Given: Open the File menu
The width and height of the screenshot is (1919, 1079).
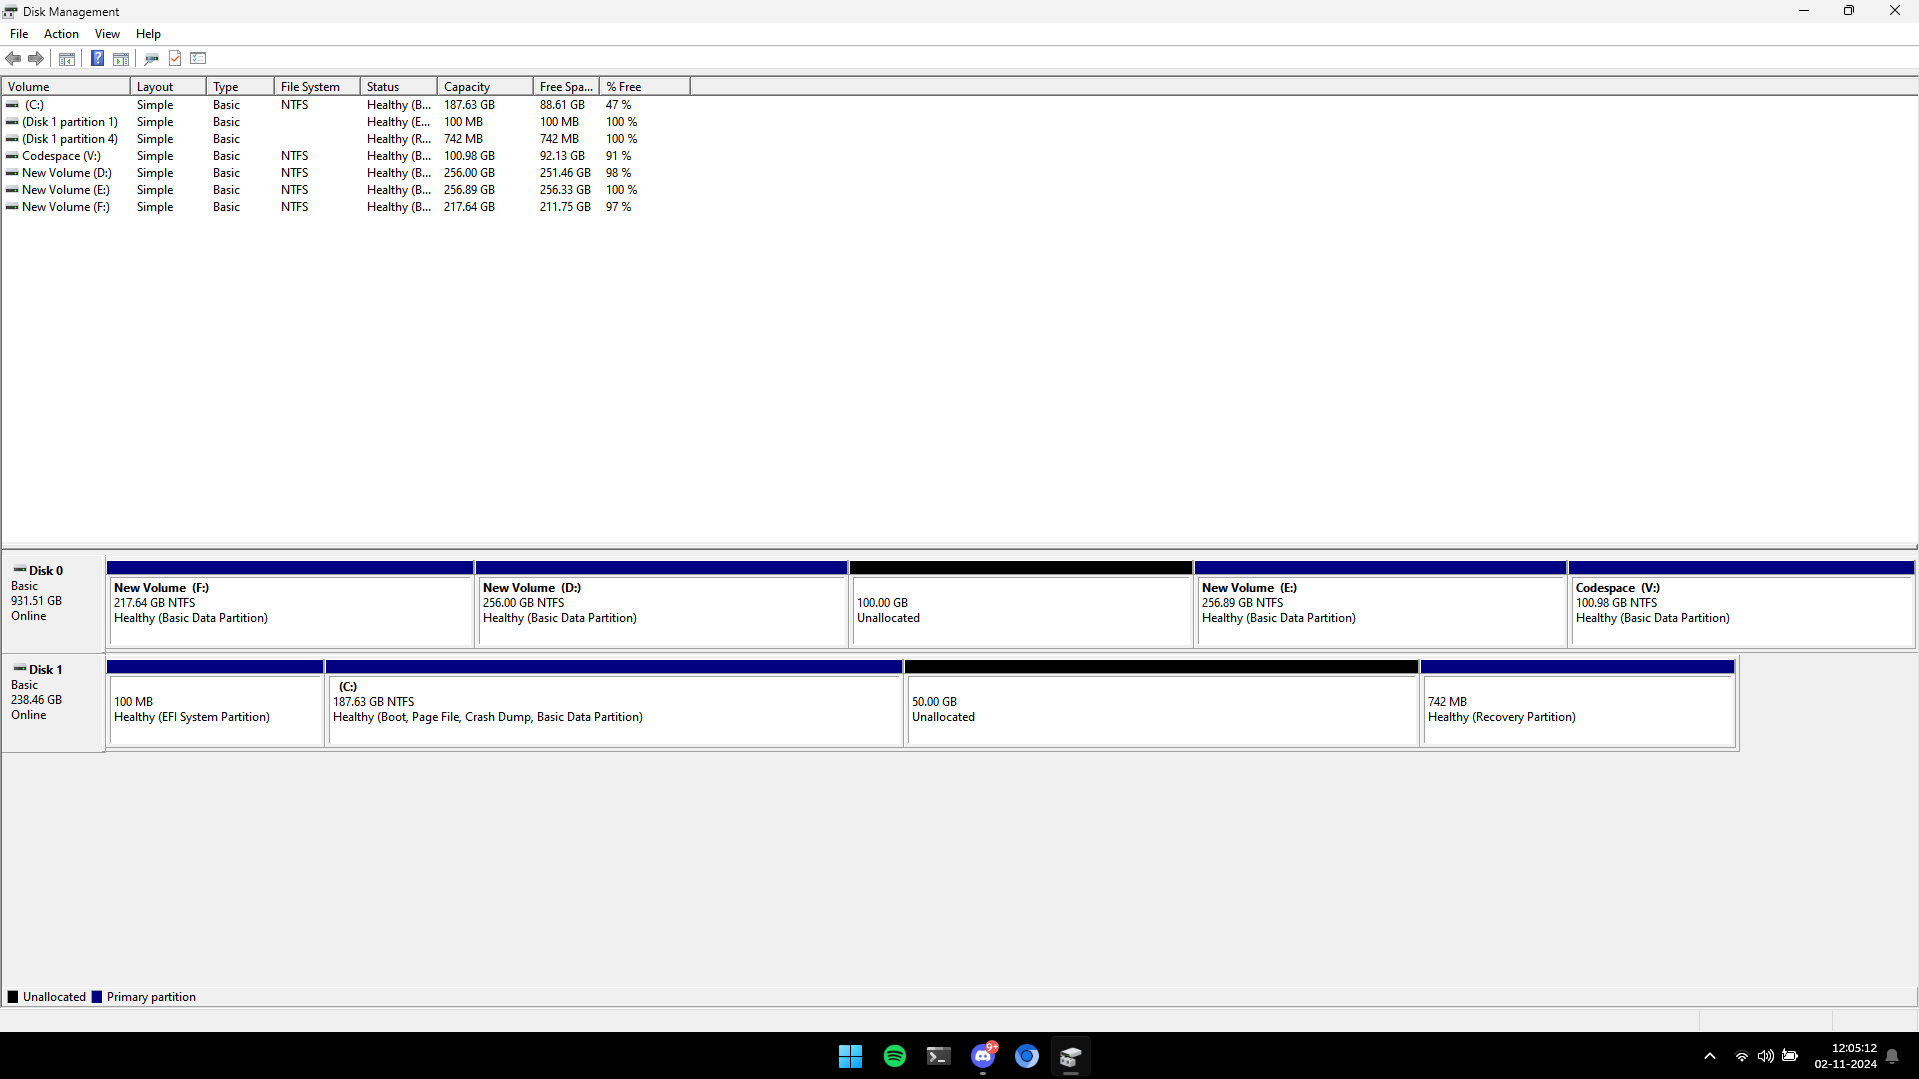Looking at the screenshot, I should pyautogui.click(x=19, y=34).
